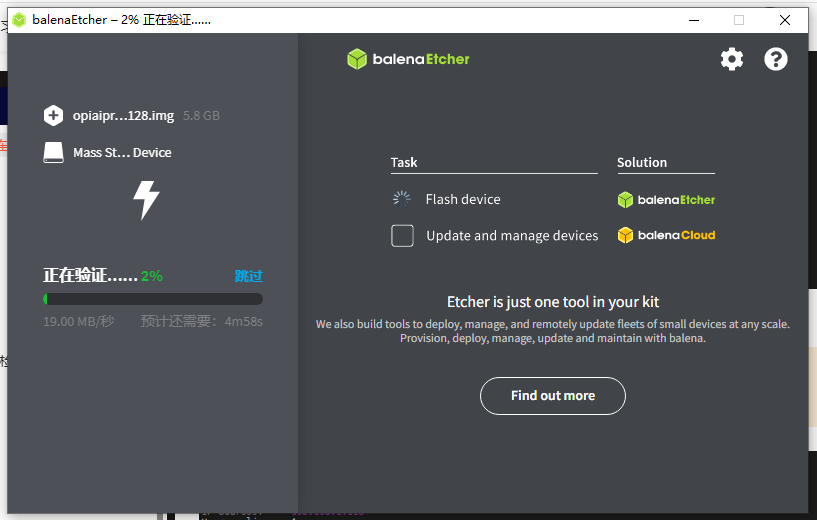Open the help question mark icon
This screenshot has width=817, height=520.
tap(775, 59)
